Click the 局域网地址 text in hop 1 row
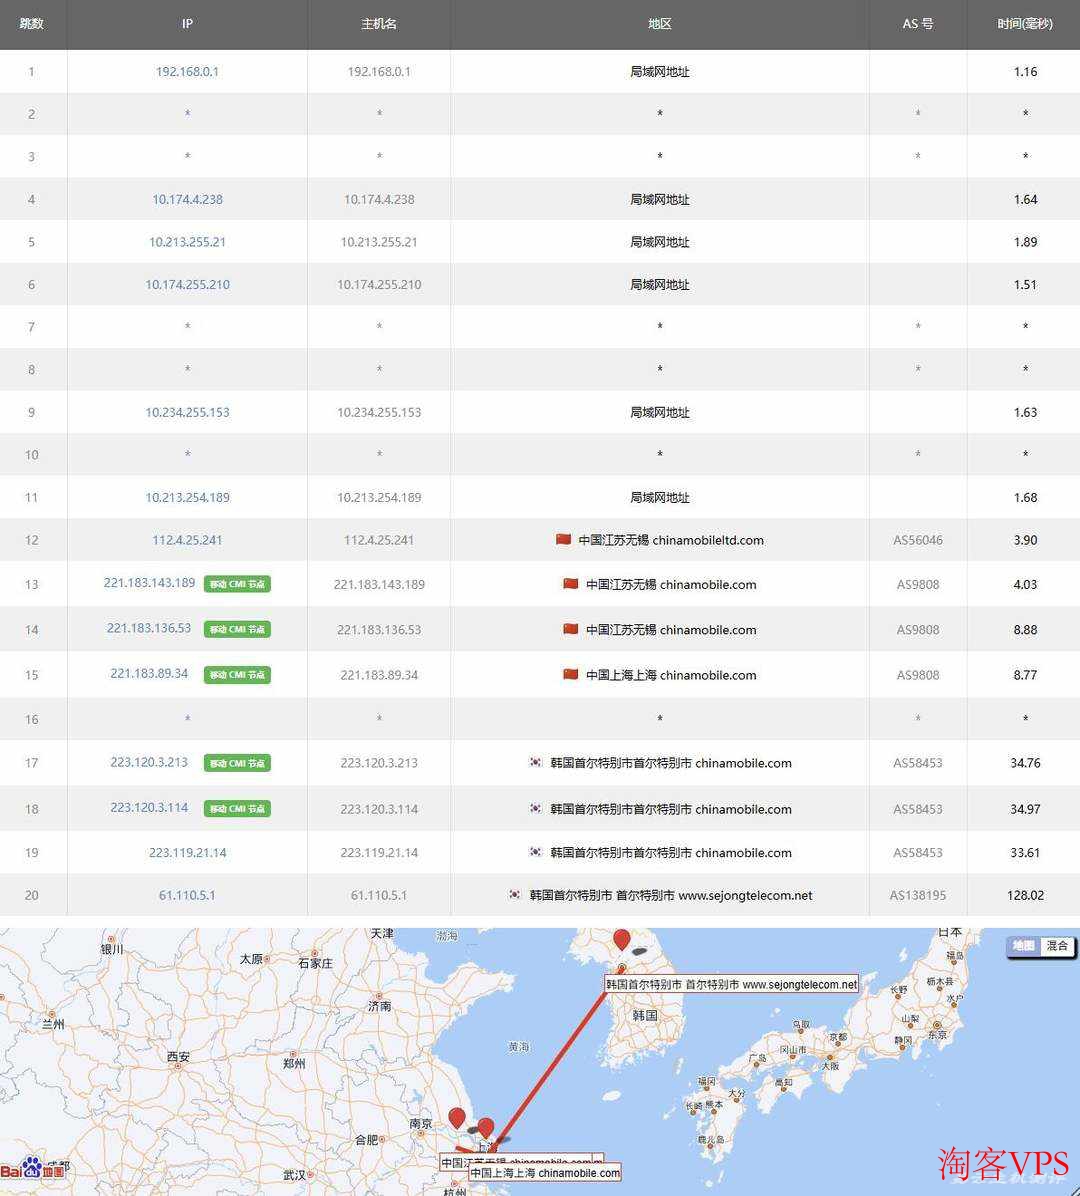The image size is (1080, 1196). point(660,72)
